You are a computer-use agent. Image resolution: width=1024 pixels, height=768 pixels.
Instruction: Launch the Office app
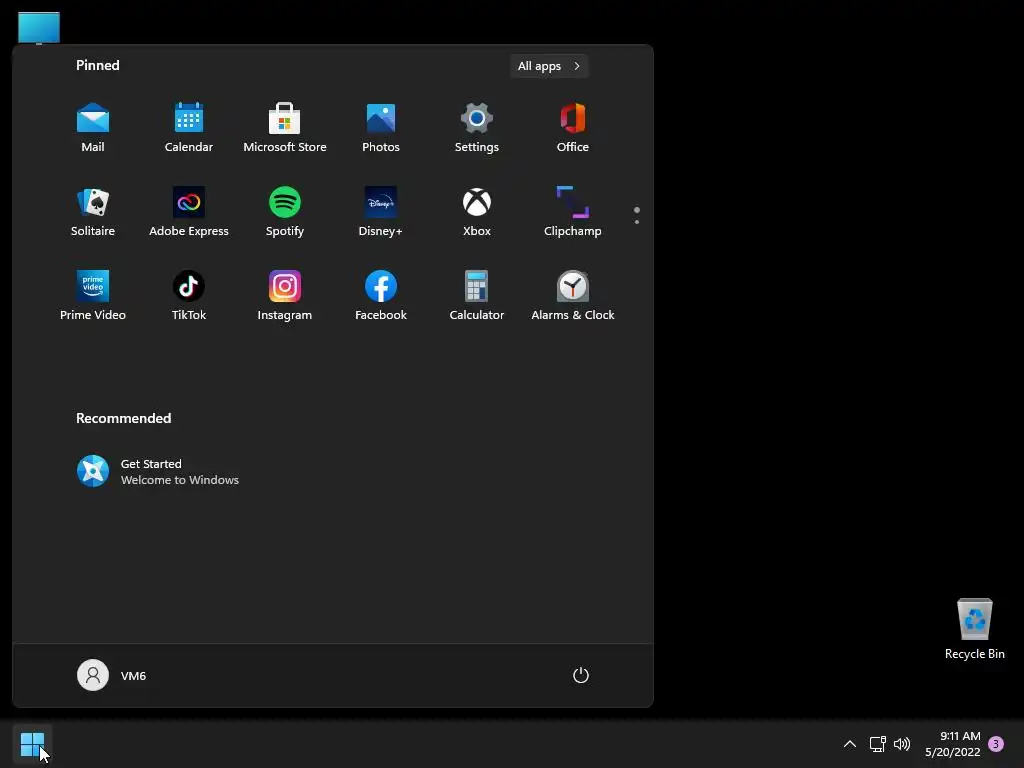pos(573,128)
